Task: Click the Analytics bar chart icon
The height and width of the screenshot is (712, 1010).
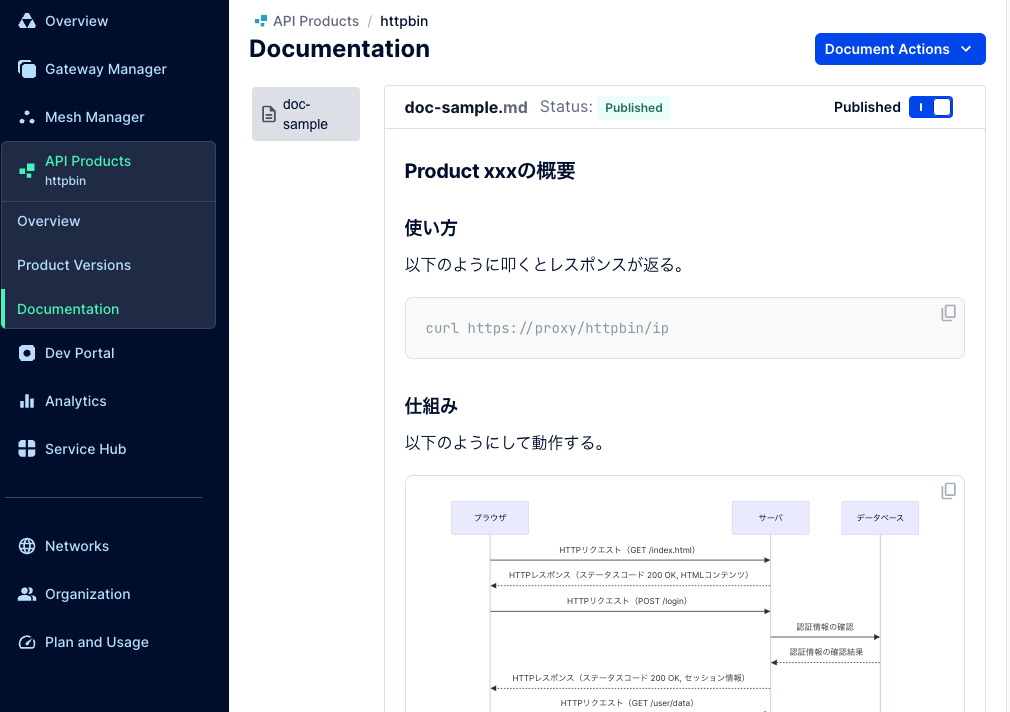Action: 26,401
